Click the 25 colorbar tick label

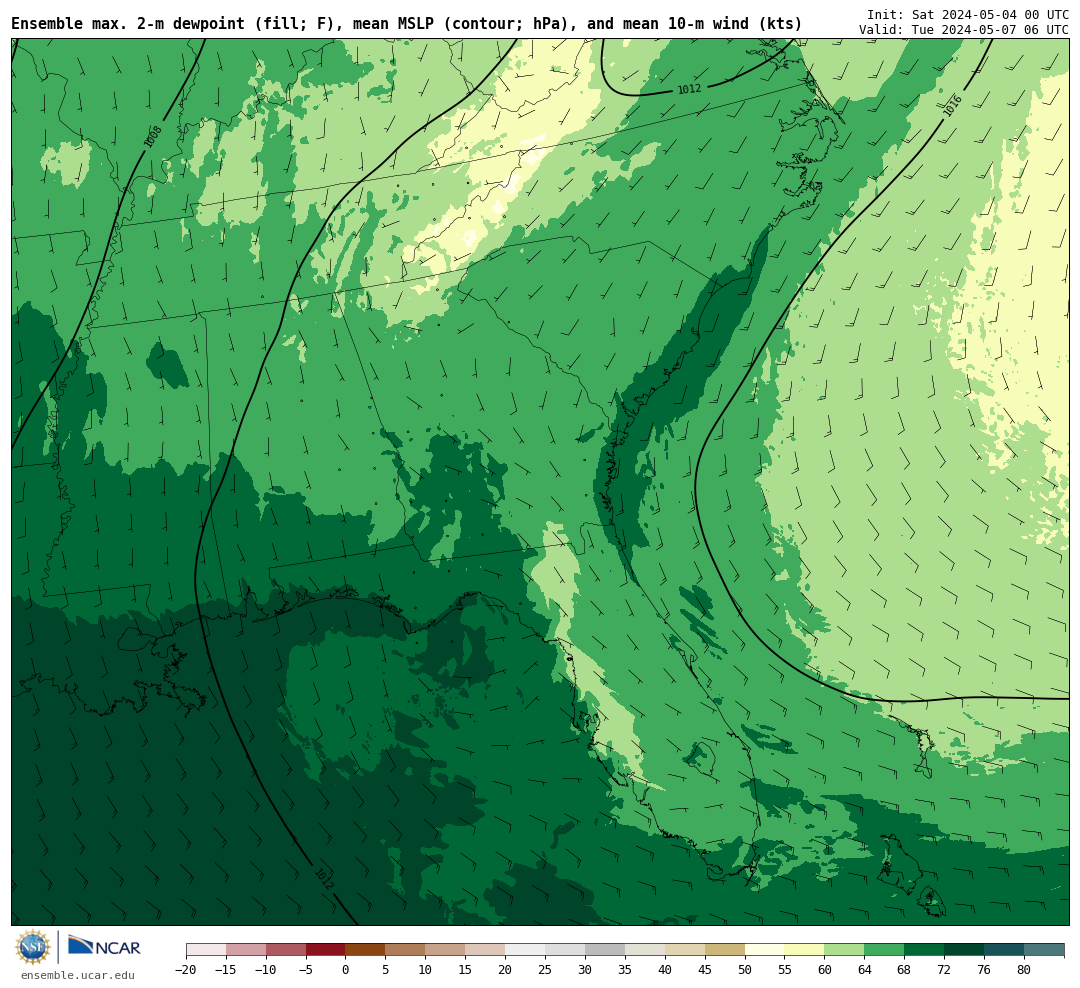(x=545, y=969)
